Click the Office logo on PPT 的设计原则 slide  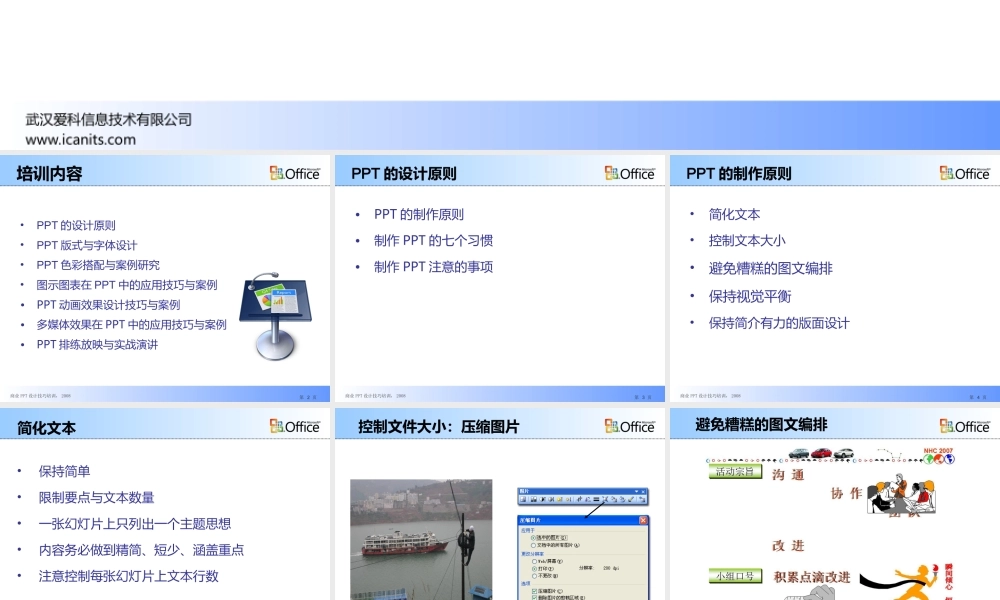tap(629, 173)
